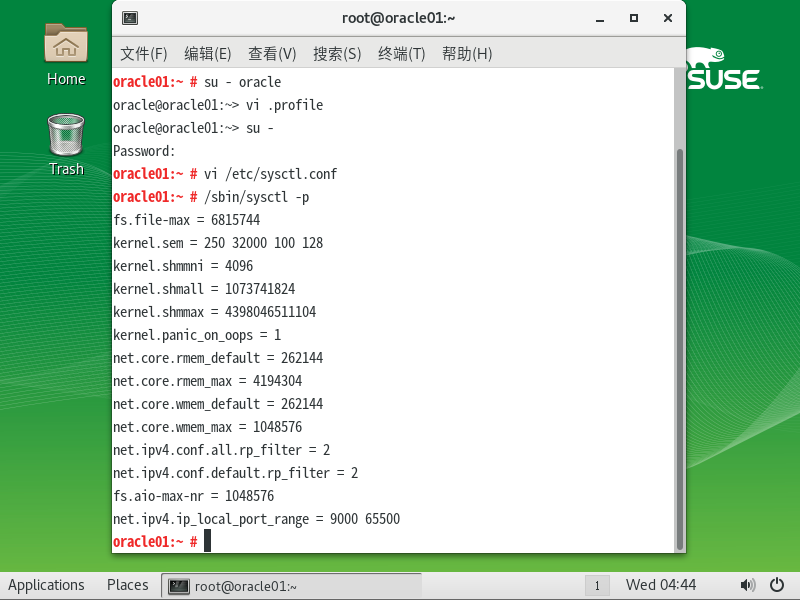Click the terminal icon in the title bar
800x600 pixels.
pyautogui.click(x=130, y=18)
